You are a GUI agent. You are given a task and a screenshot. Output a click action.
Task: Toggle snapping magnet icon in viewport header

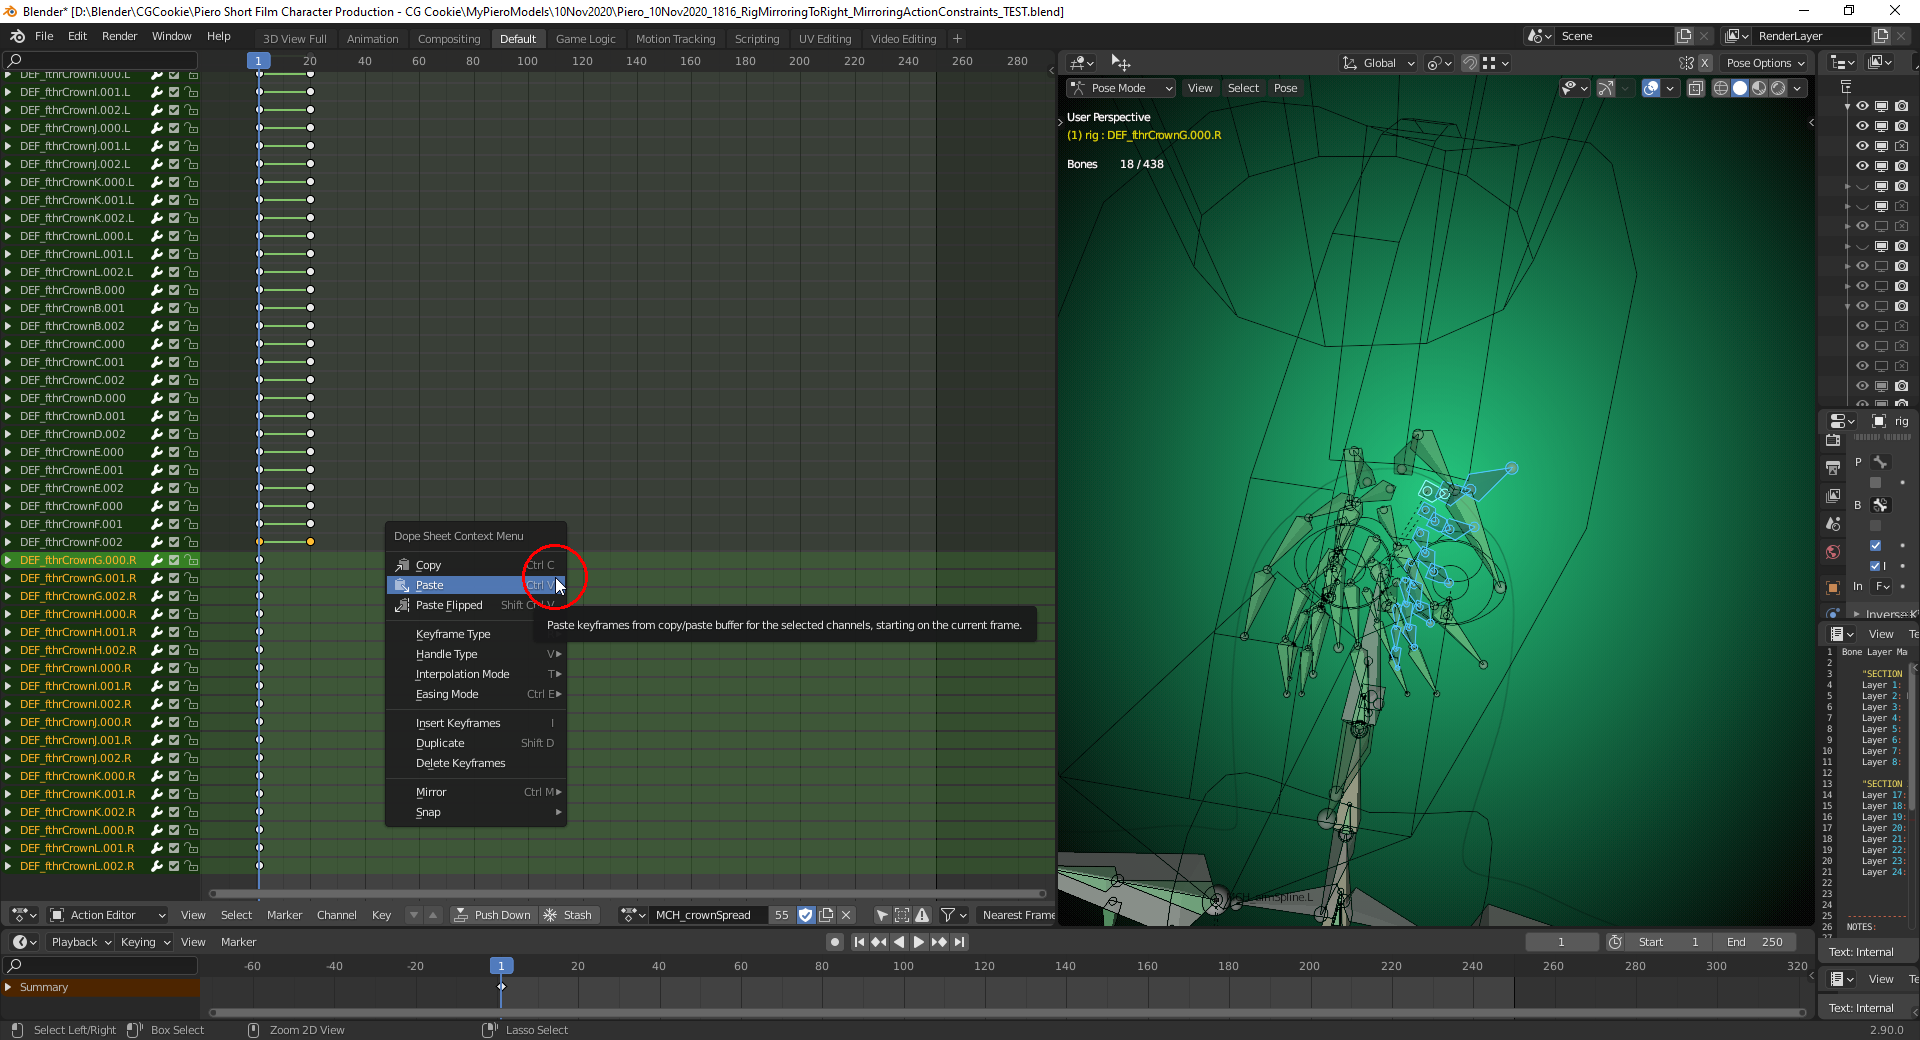coord(1469,63)
